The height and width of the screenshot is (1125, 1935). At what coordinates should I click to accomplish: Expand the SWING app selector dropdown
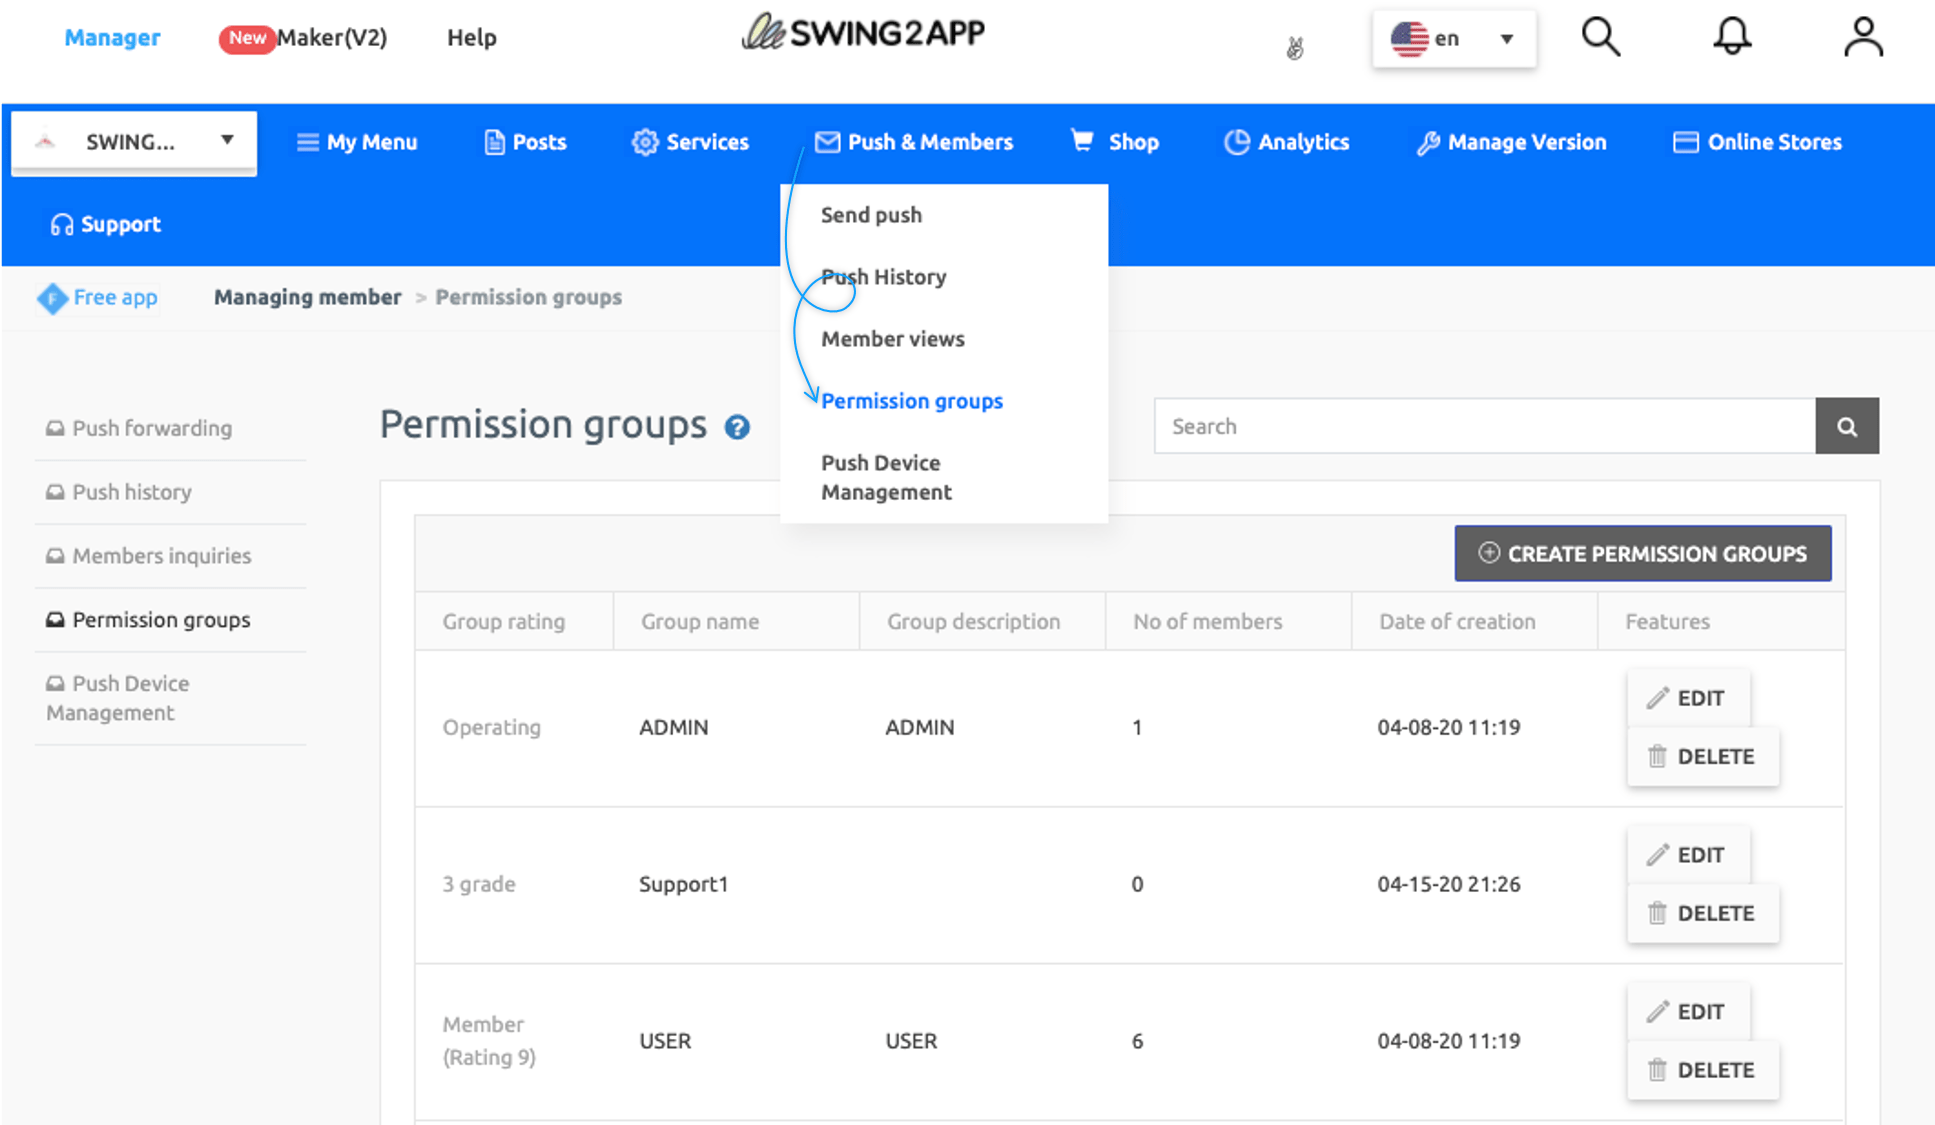coord(134,142)
